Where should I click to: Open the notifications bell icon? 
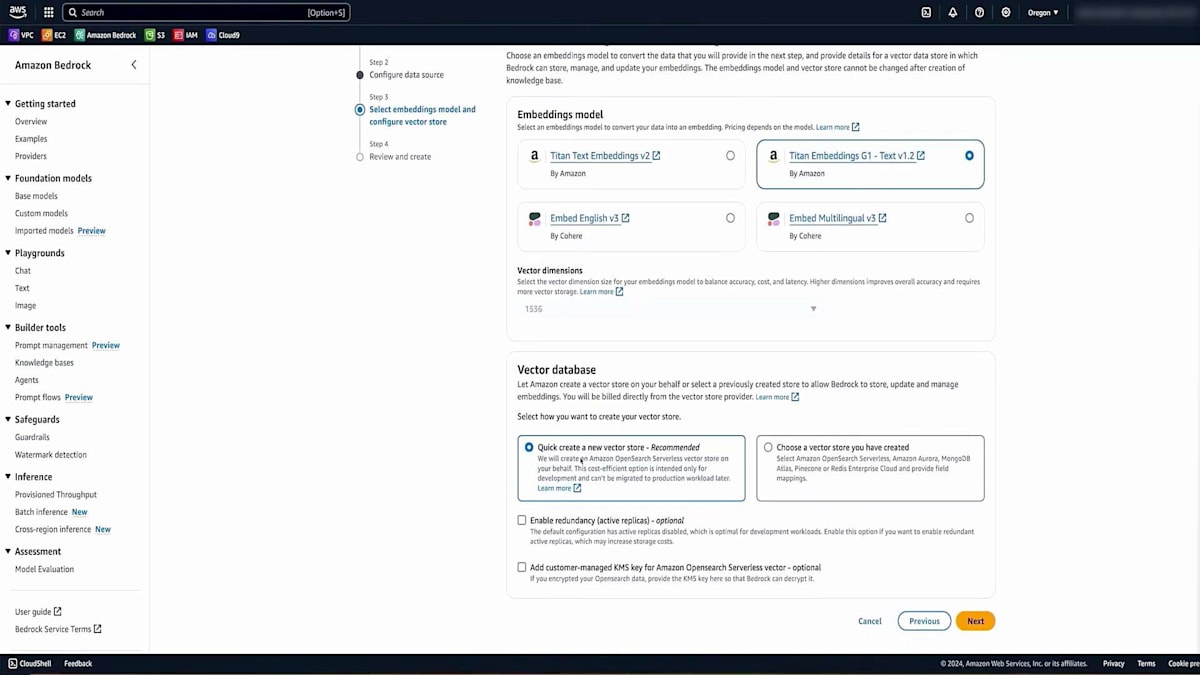pyautogui.click(x=952, y=13)
